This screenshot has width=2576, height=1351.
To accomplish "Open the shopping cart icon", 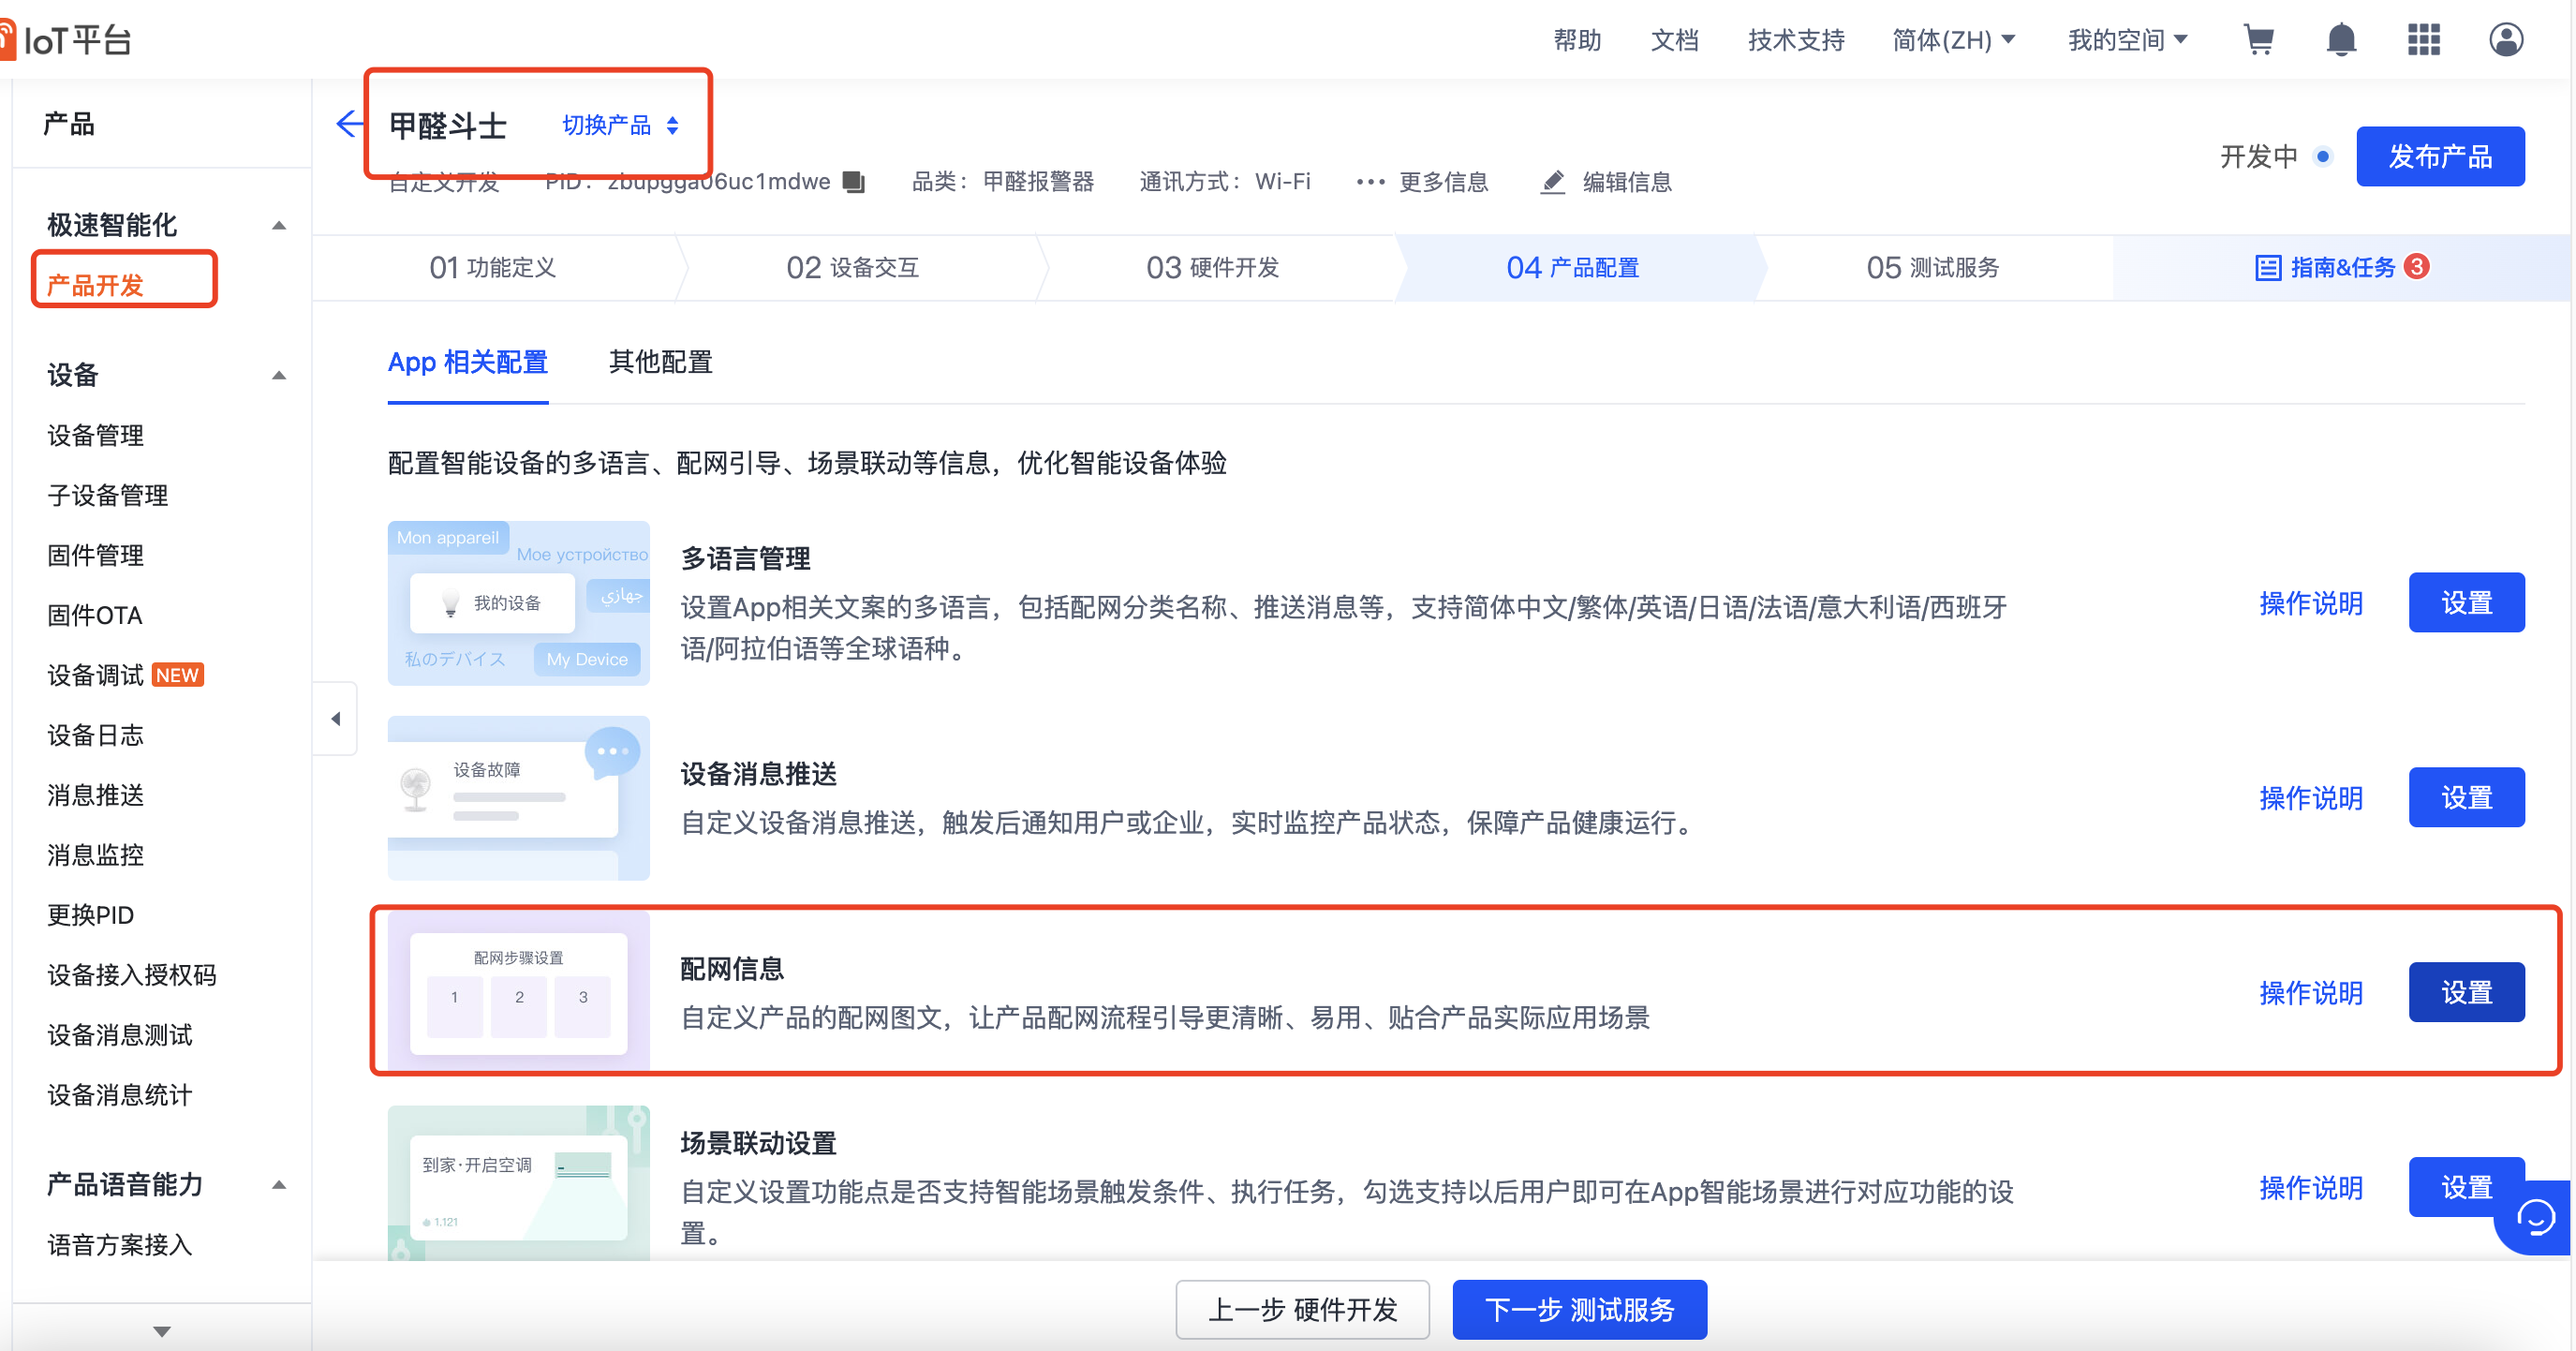I will coord(2259,40).
